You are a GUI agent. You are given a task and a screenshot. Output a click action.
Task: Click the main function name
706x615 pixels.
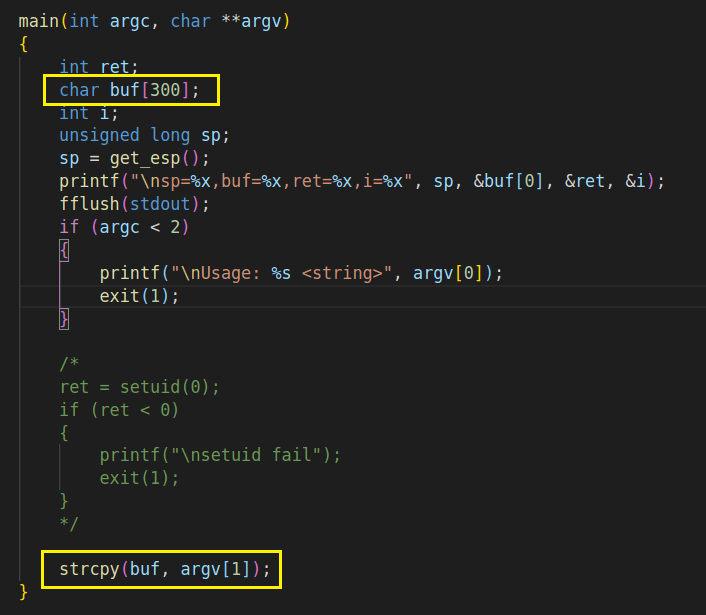pos(39,21)
